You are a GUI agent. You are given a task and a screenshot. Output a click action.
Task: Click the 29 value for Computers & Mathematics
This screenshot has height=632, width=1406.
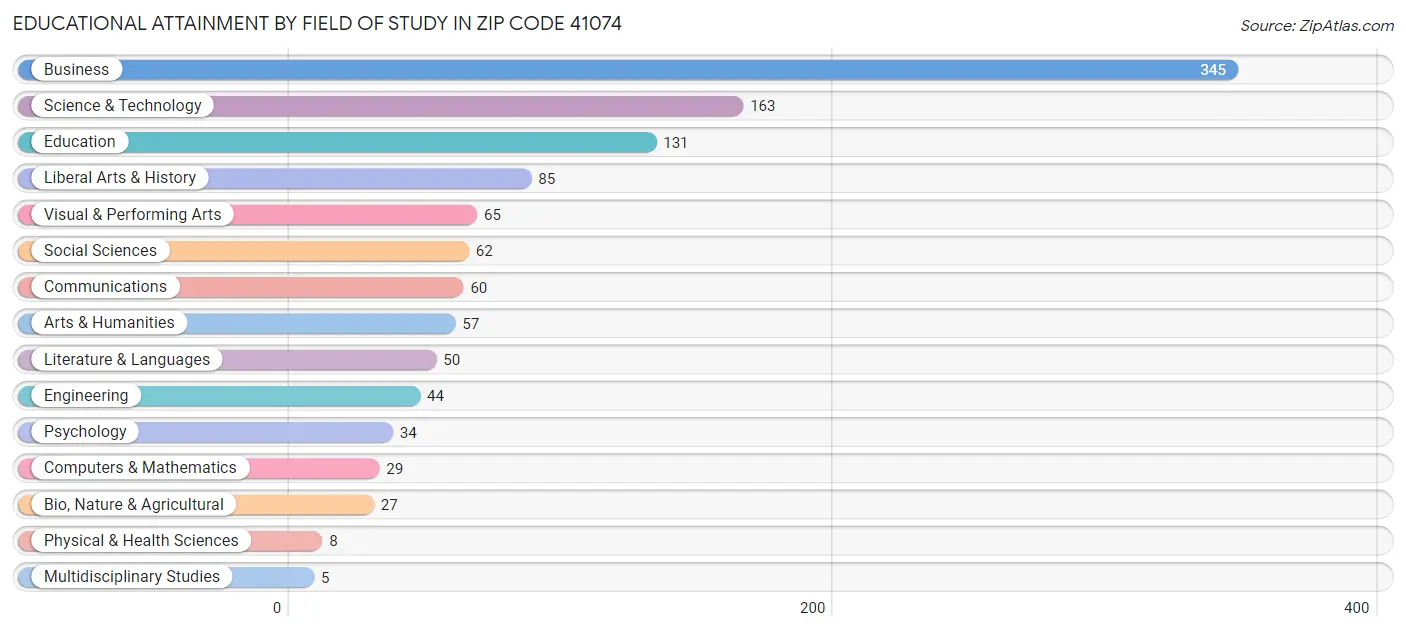tap(394, 469)
